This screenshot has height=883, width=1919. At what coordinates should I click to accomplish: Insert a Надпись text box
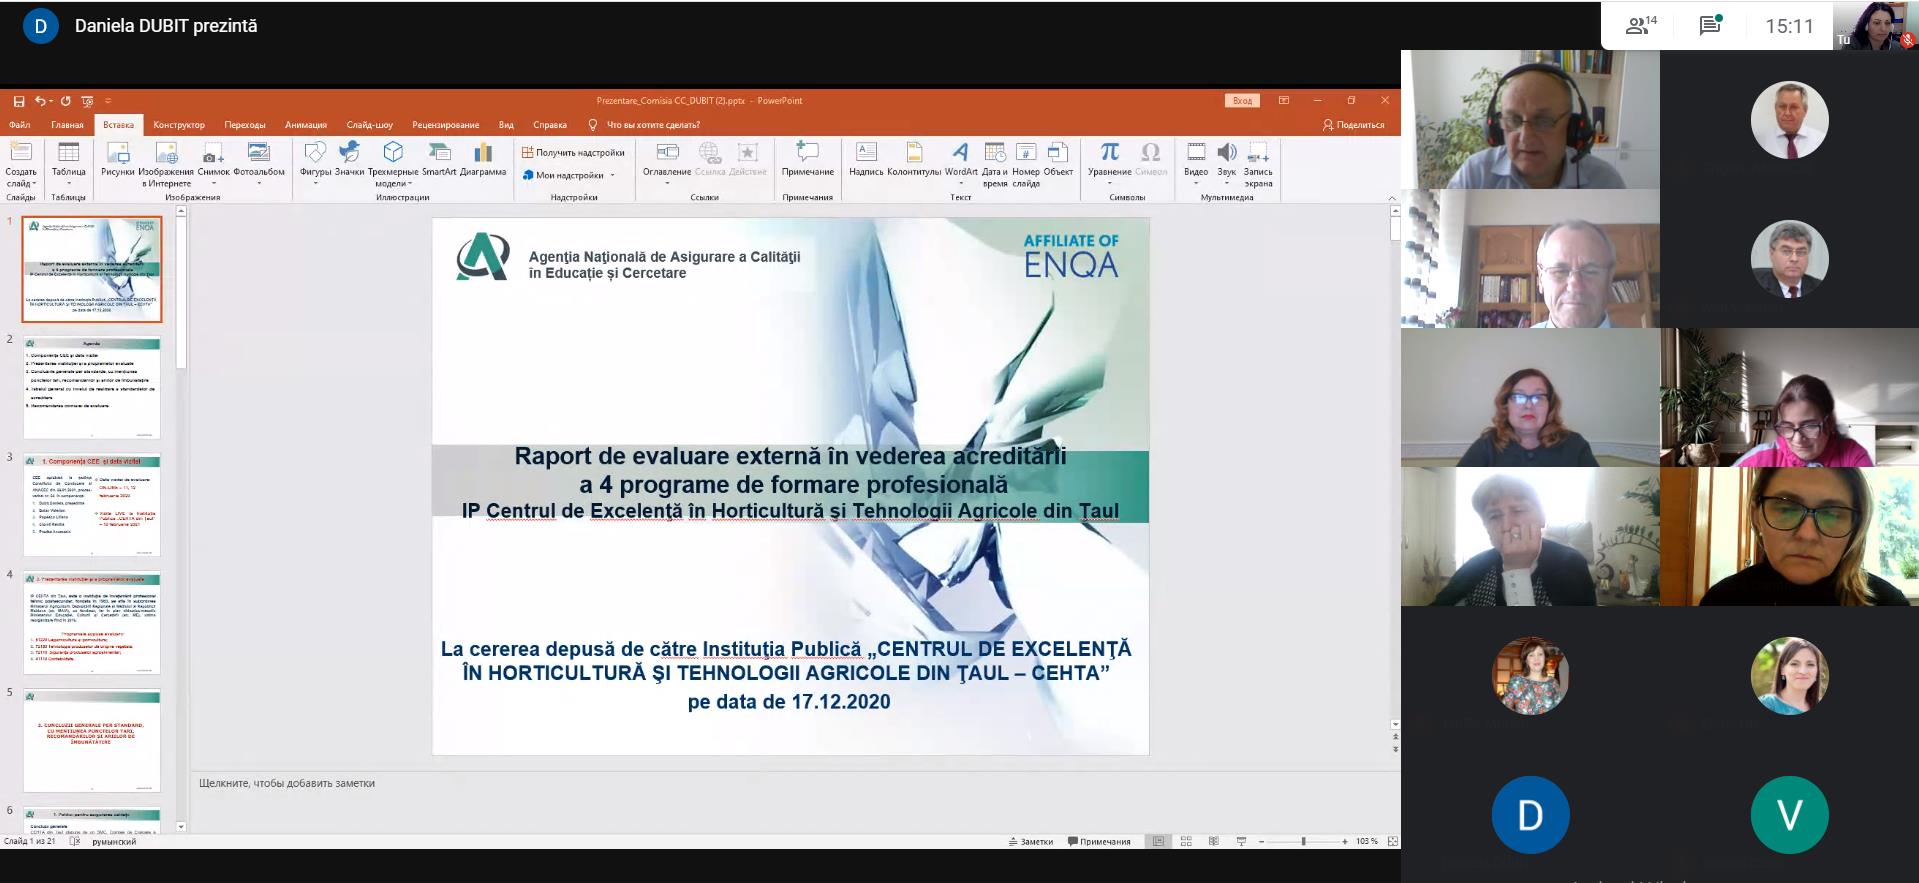click(866, 160)
